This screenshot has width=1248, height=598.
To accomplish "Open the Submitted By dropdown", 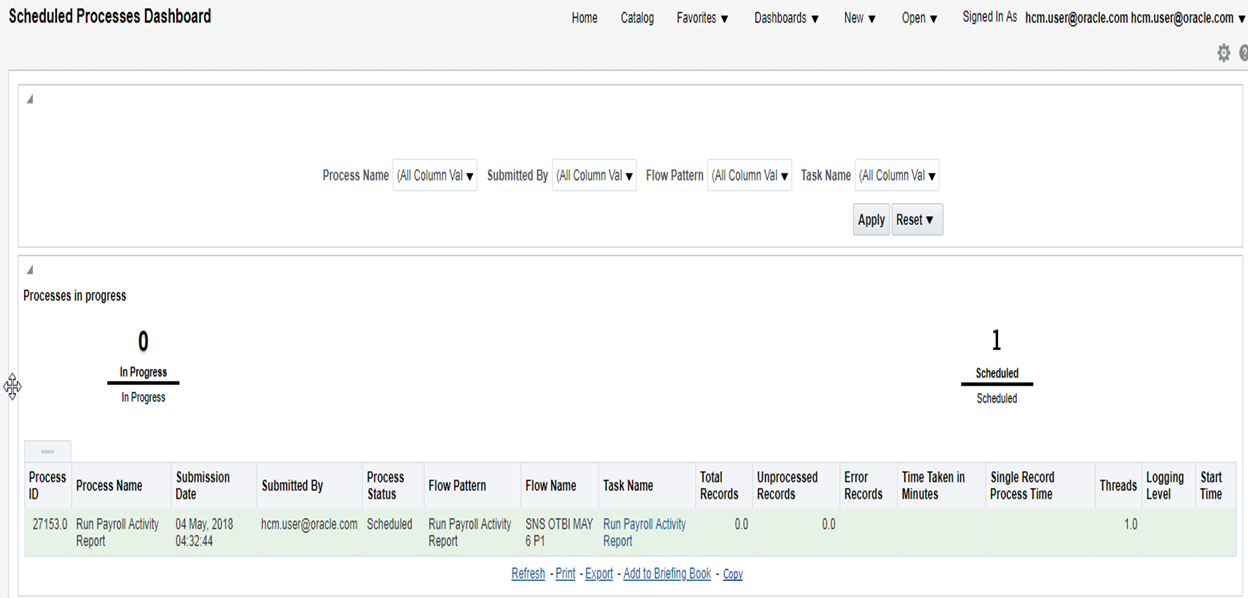I will (x=595, y=175).
